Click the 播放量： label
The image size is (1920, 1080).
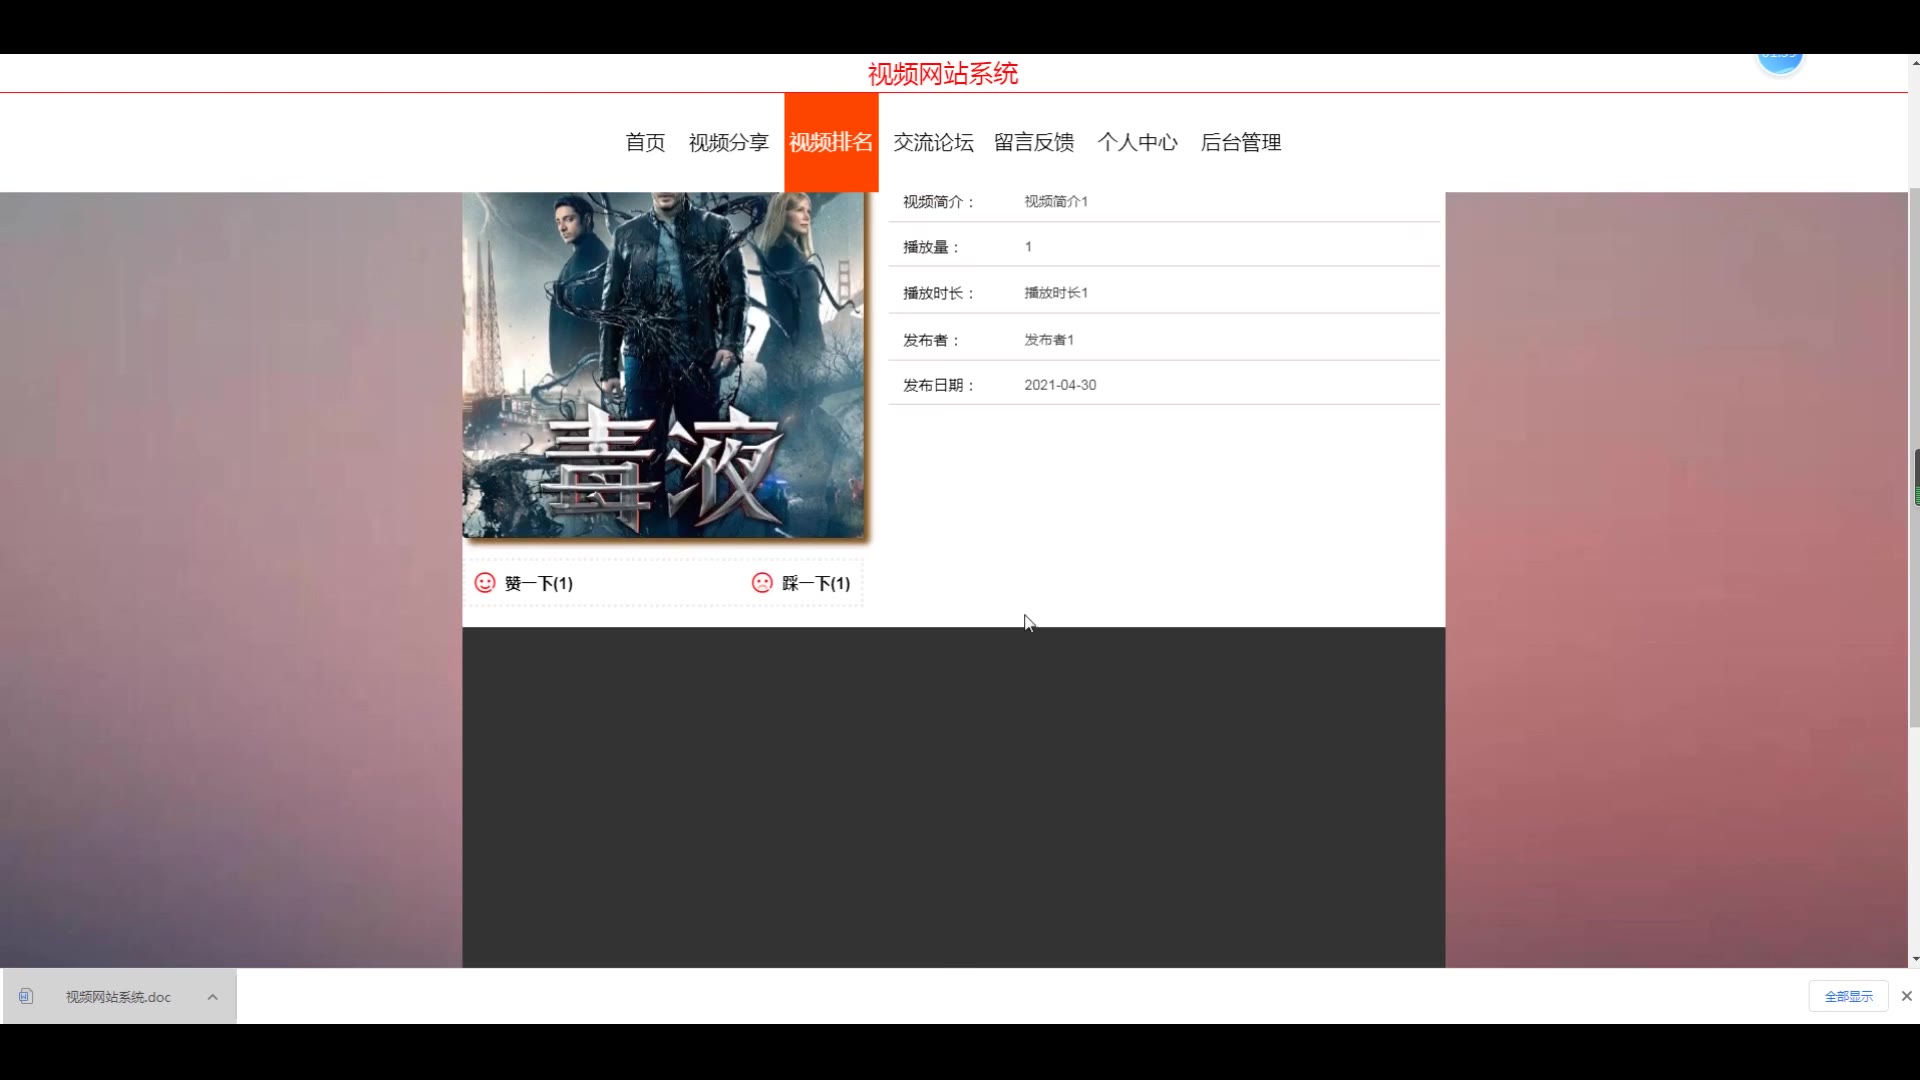pos(931,247)
